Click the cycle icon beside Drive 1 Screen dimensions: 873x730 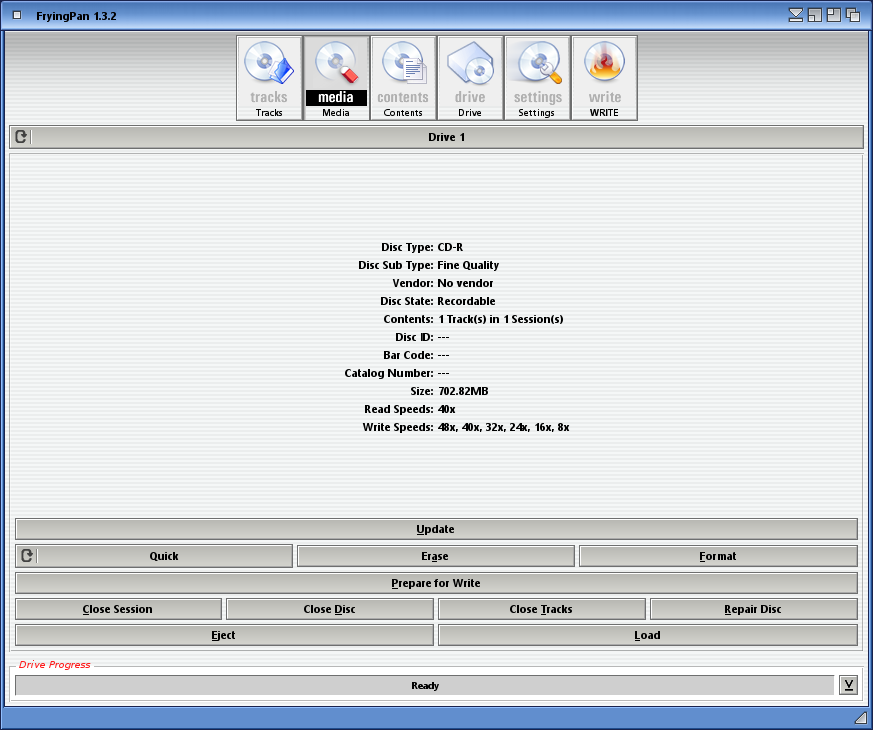[21, 137]
